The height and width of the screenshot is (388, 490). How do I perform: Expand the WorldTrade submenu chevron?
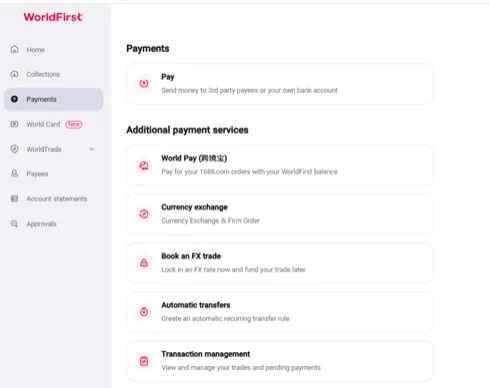92,149
